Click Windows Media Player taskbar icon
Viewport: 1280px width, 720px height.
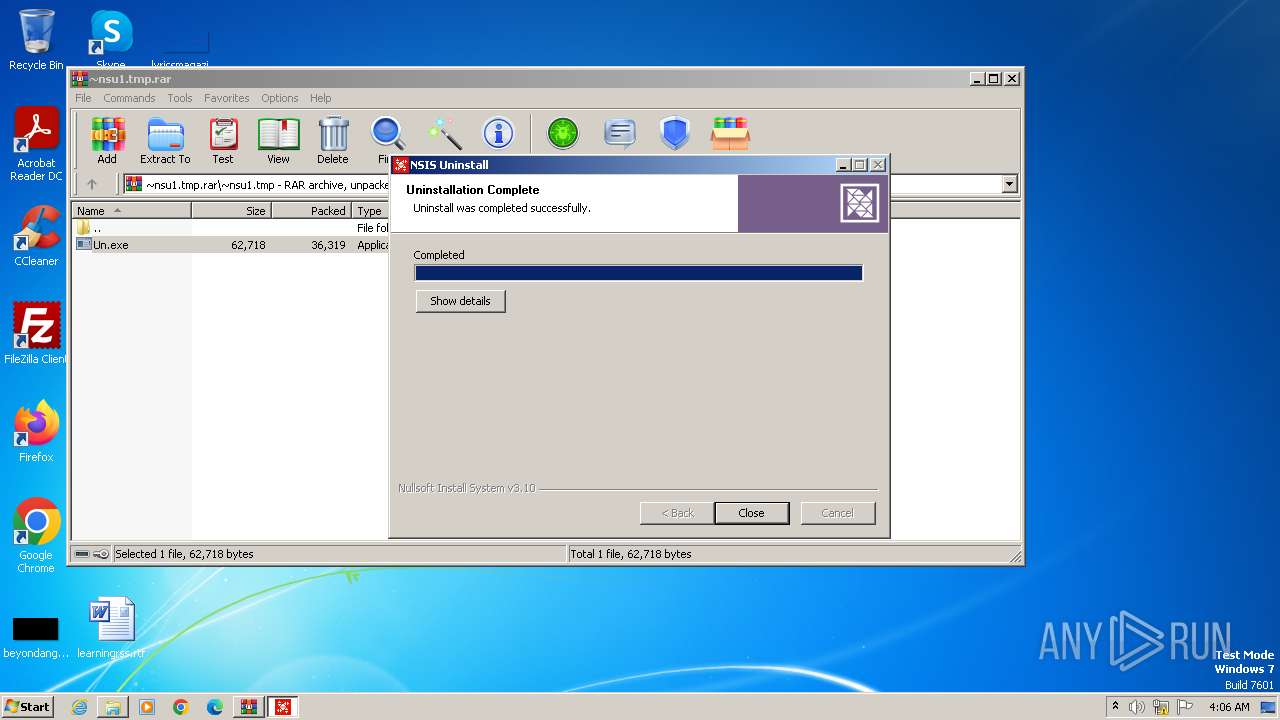tap(147, 707)
